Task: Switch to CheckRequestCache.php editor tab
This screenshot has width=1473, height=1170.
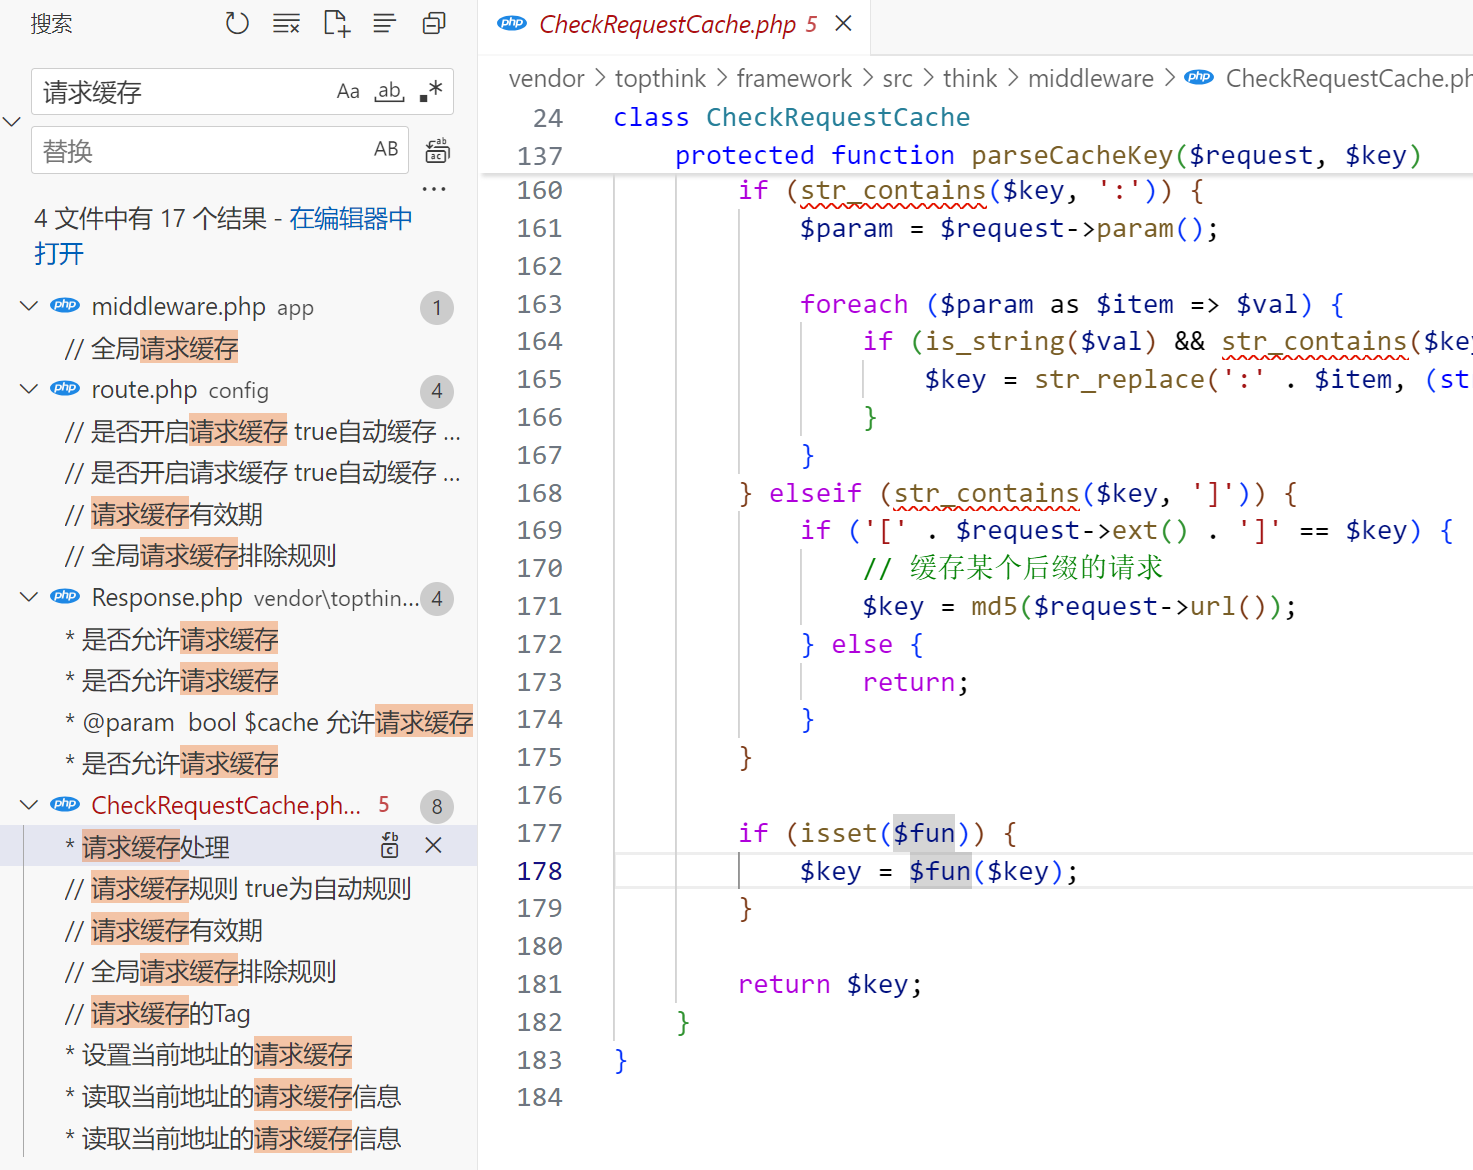Action: point(675,25)
